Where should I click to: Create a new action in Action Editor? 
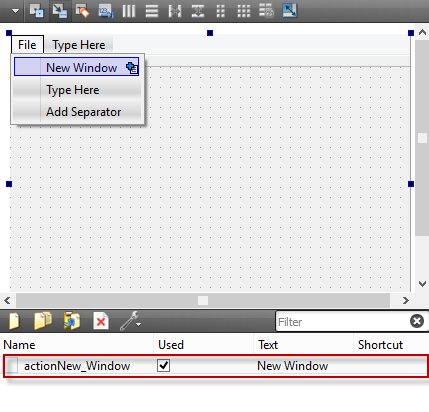tap(14, 321)
